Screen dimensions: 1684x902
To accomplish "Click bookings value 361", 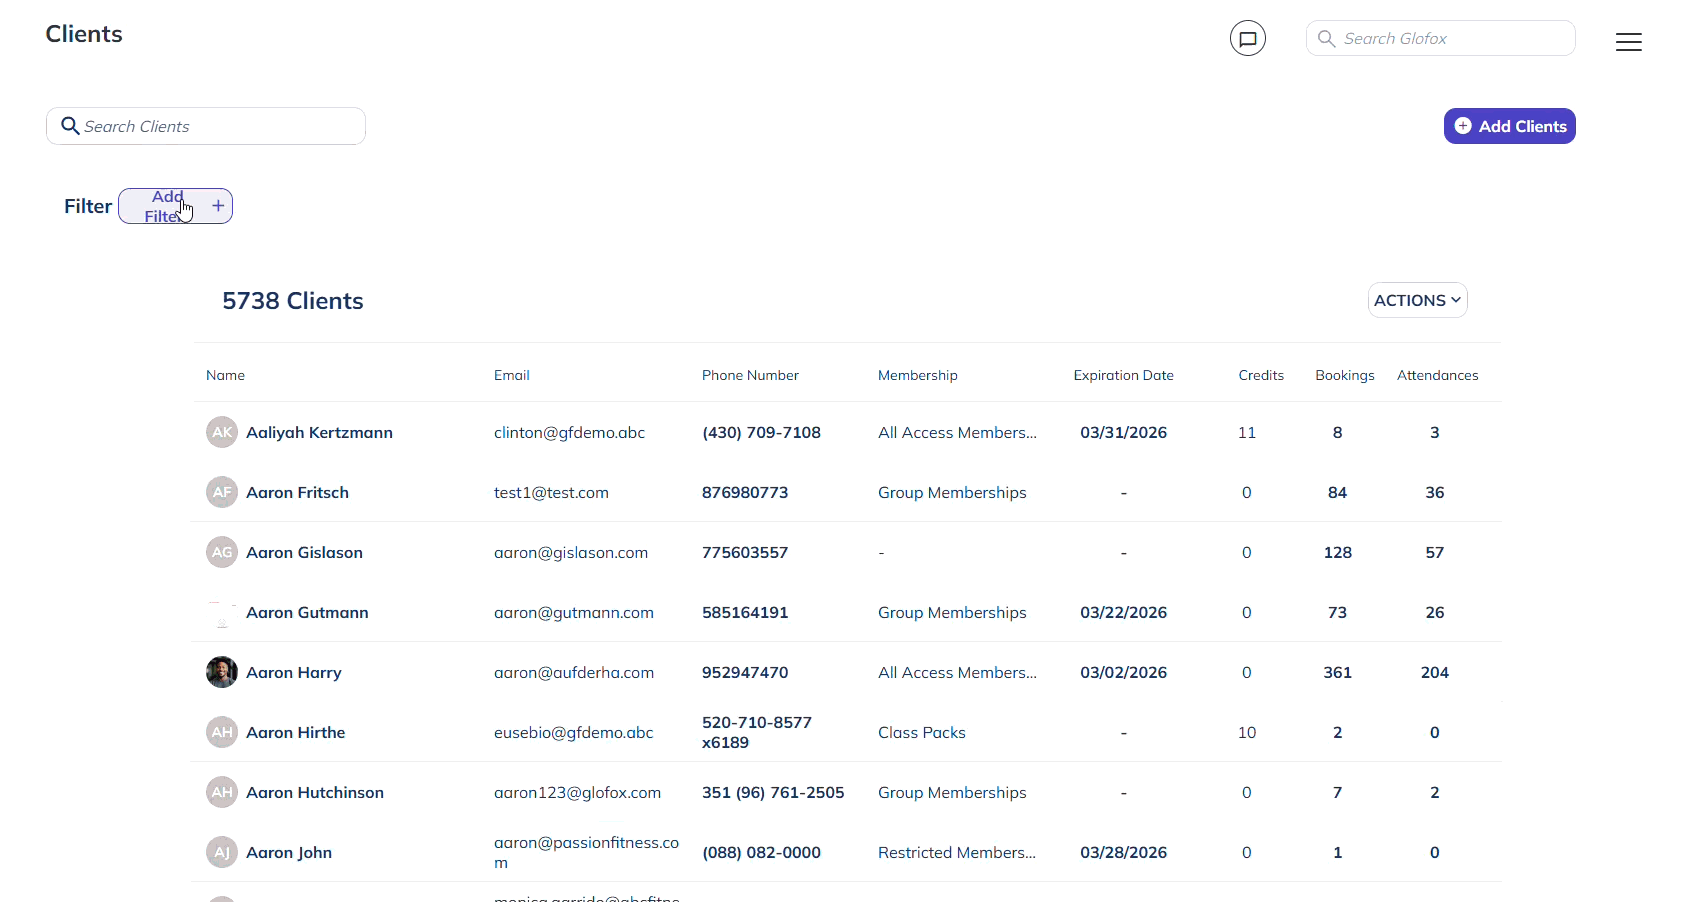I will [1337, 672].
